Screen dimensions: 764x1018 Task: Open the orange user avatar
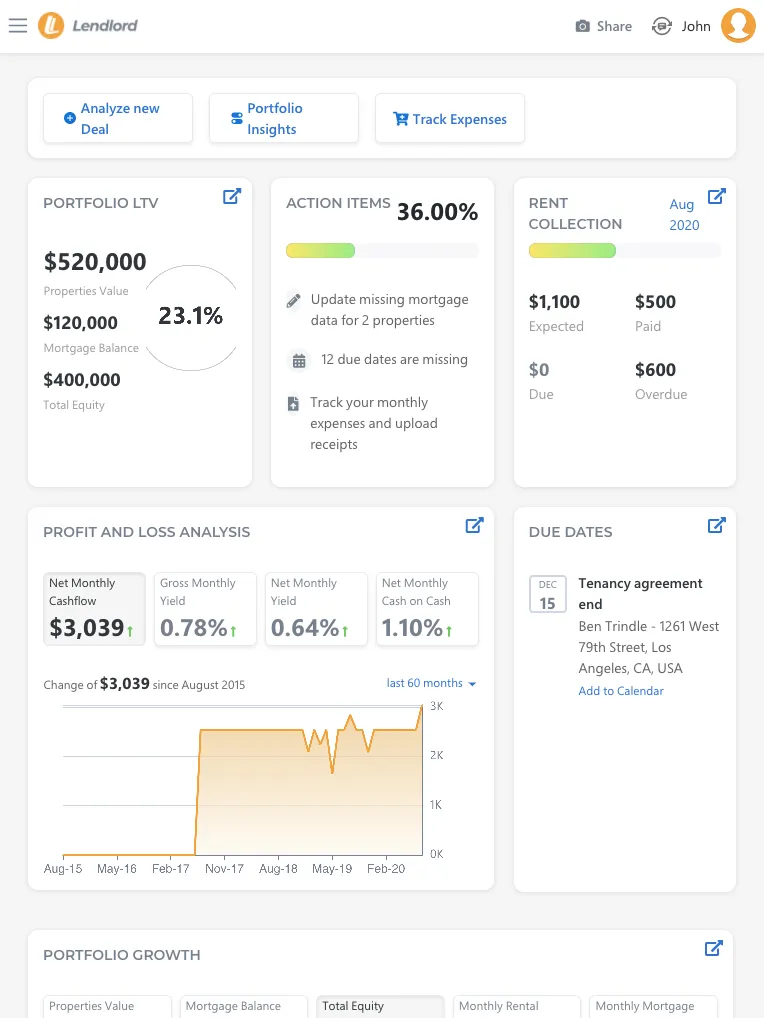pyautogui.click(x=739, y=25)
